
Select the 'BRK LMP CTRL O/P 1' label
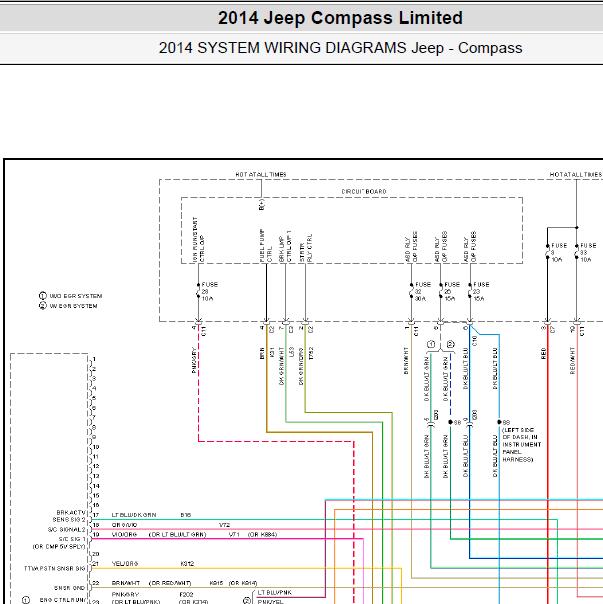click(286, 246)
